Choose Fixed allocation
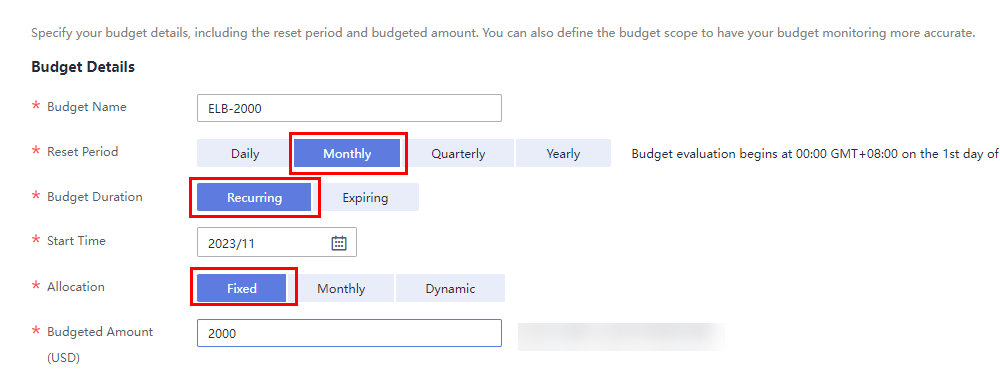Screen dimensions: 1000x387 click(242, 288)
